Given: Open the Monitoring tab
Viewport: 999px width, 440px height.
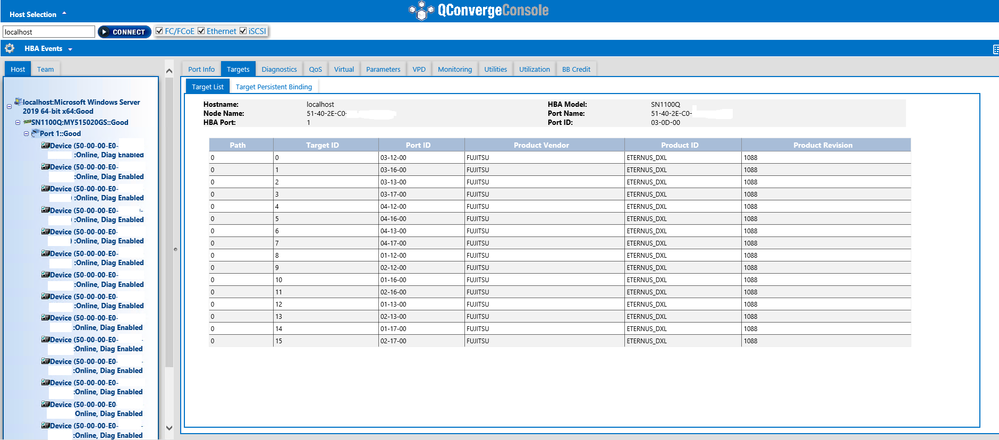Looking at the screenshot, I should click(x=455, y=69).
